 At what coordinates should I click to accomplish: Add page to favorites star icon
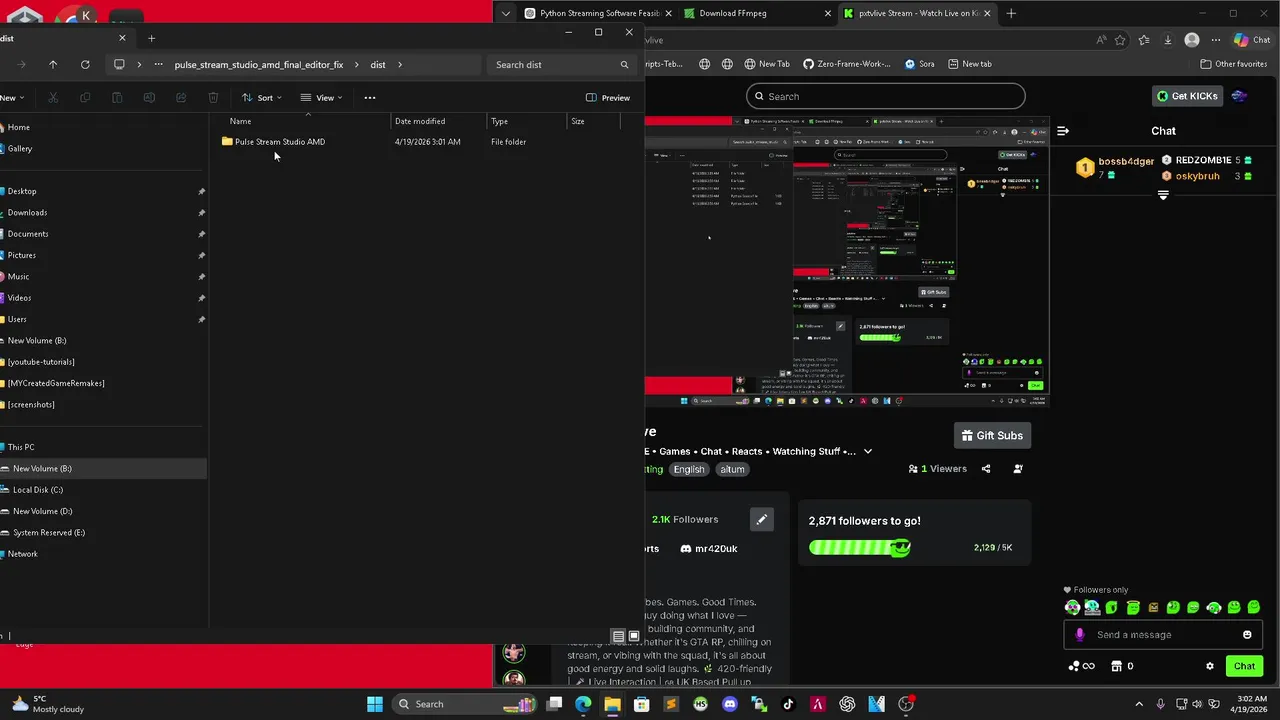(1120, 40)
